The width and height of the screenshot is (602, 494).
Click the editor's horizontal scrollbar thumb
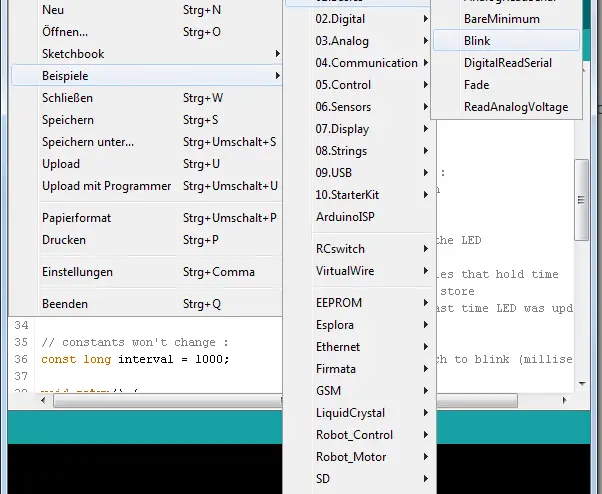tap(285, 400)
